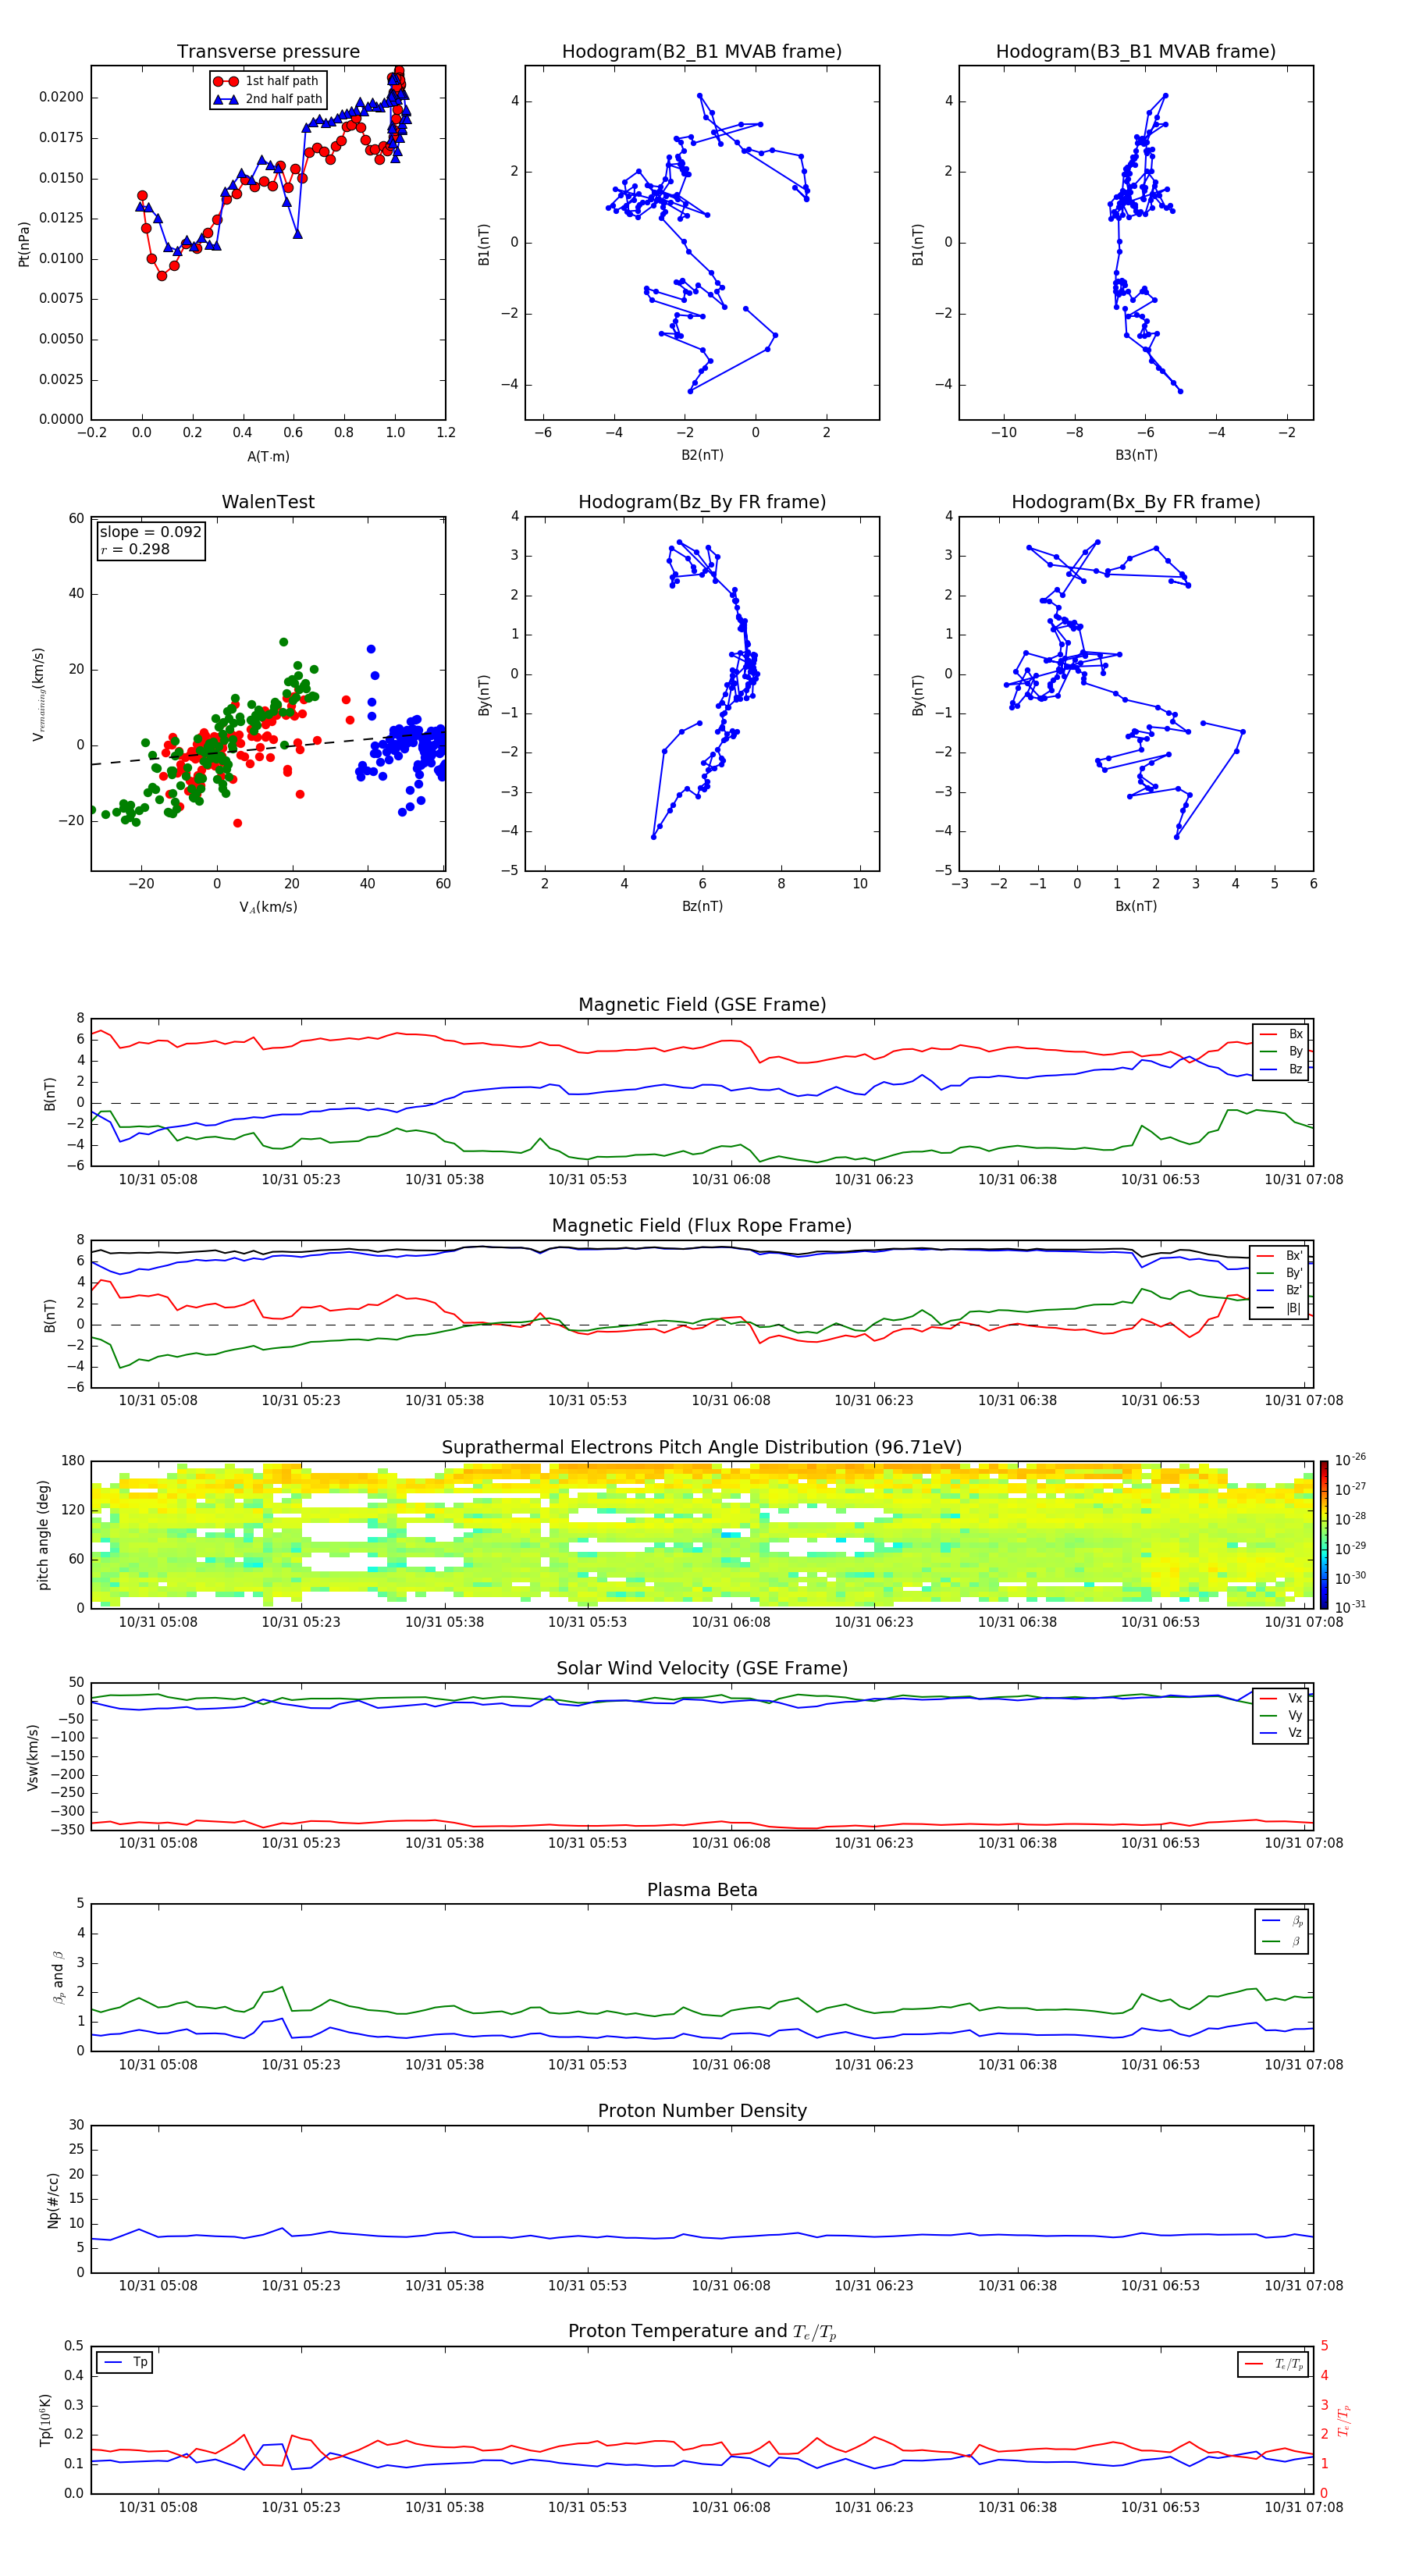Screen dimensions: 1405x2576
Task: Click the 'Np(#/cc)' axis label
Action: (x=53, y=2200)
